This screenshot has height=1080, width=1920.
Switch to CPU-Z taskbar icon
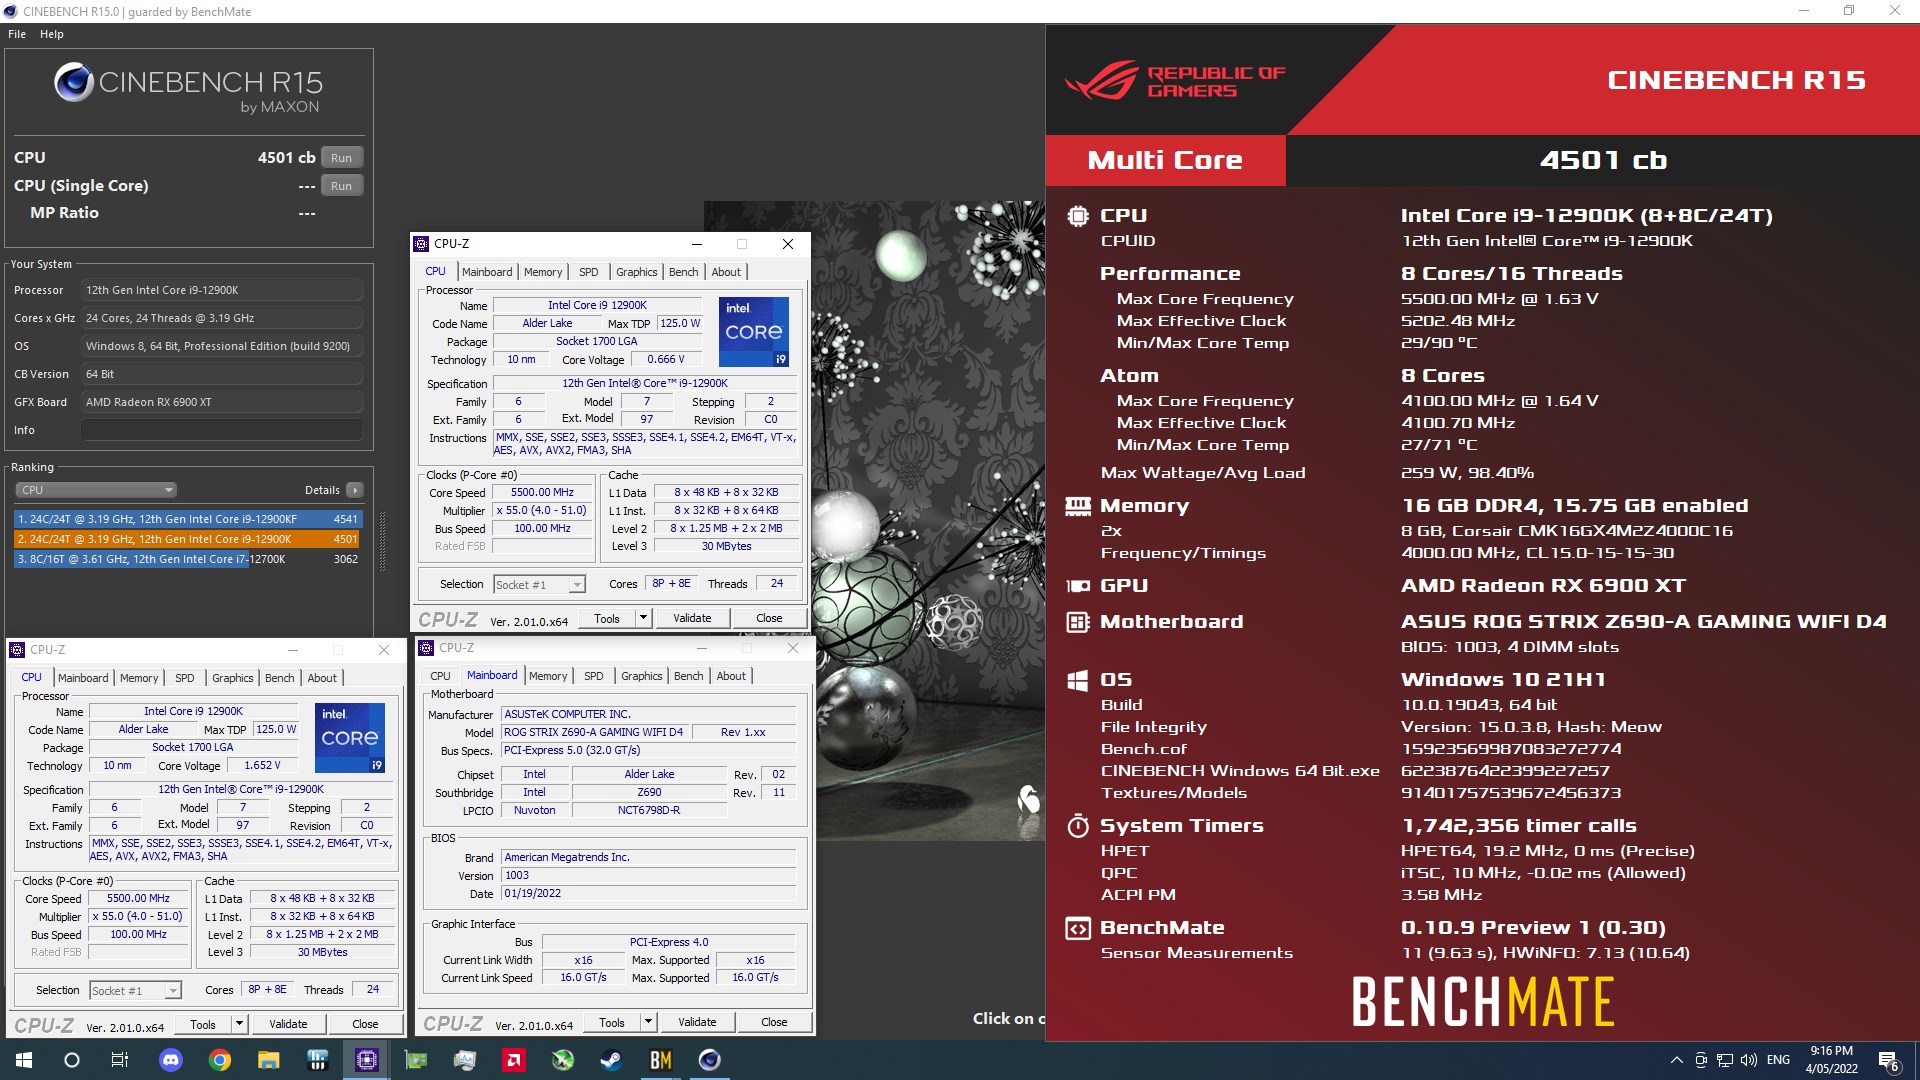coord(367,1060)
